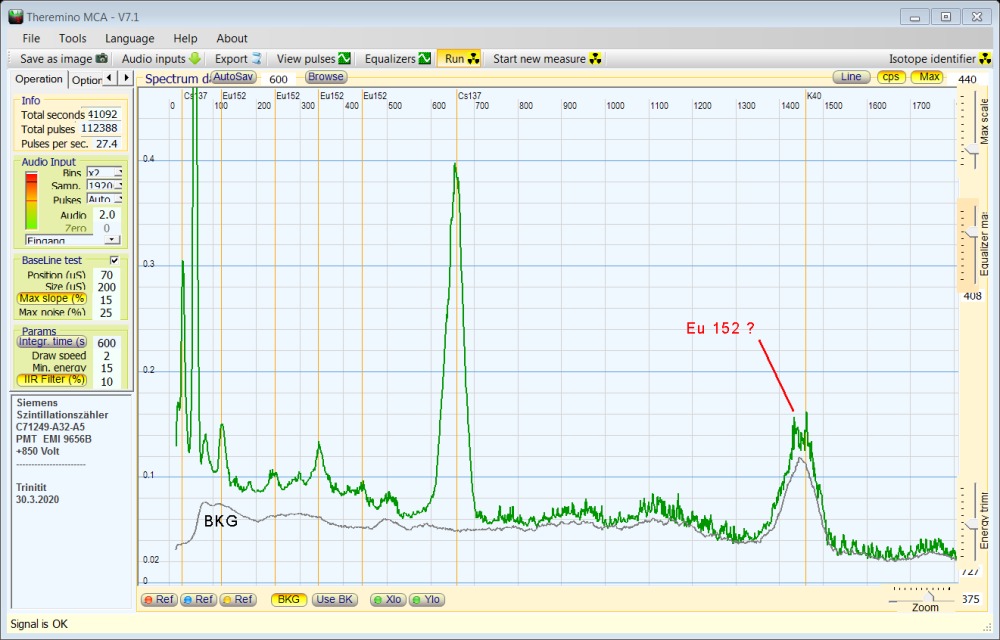
Task: Toggle the BaseLine test checkbox
Action: 113,260
